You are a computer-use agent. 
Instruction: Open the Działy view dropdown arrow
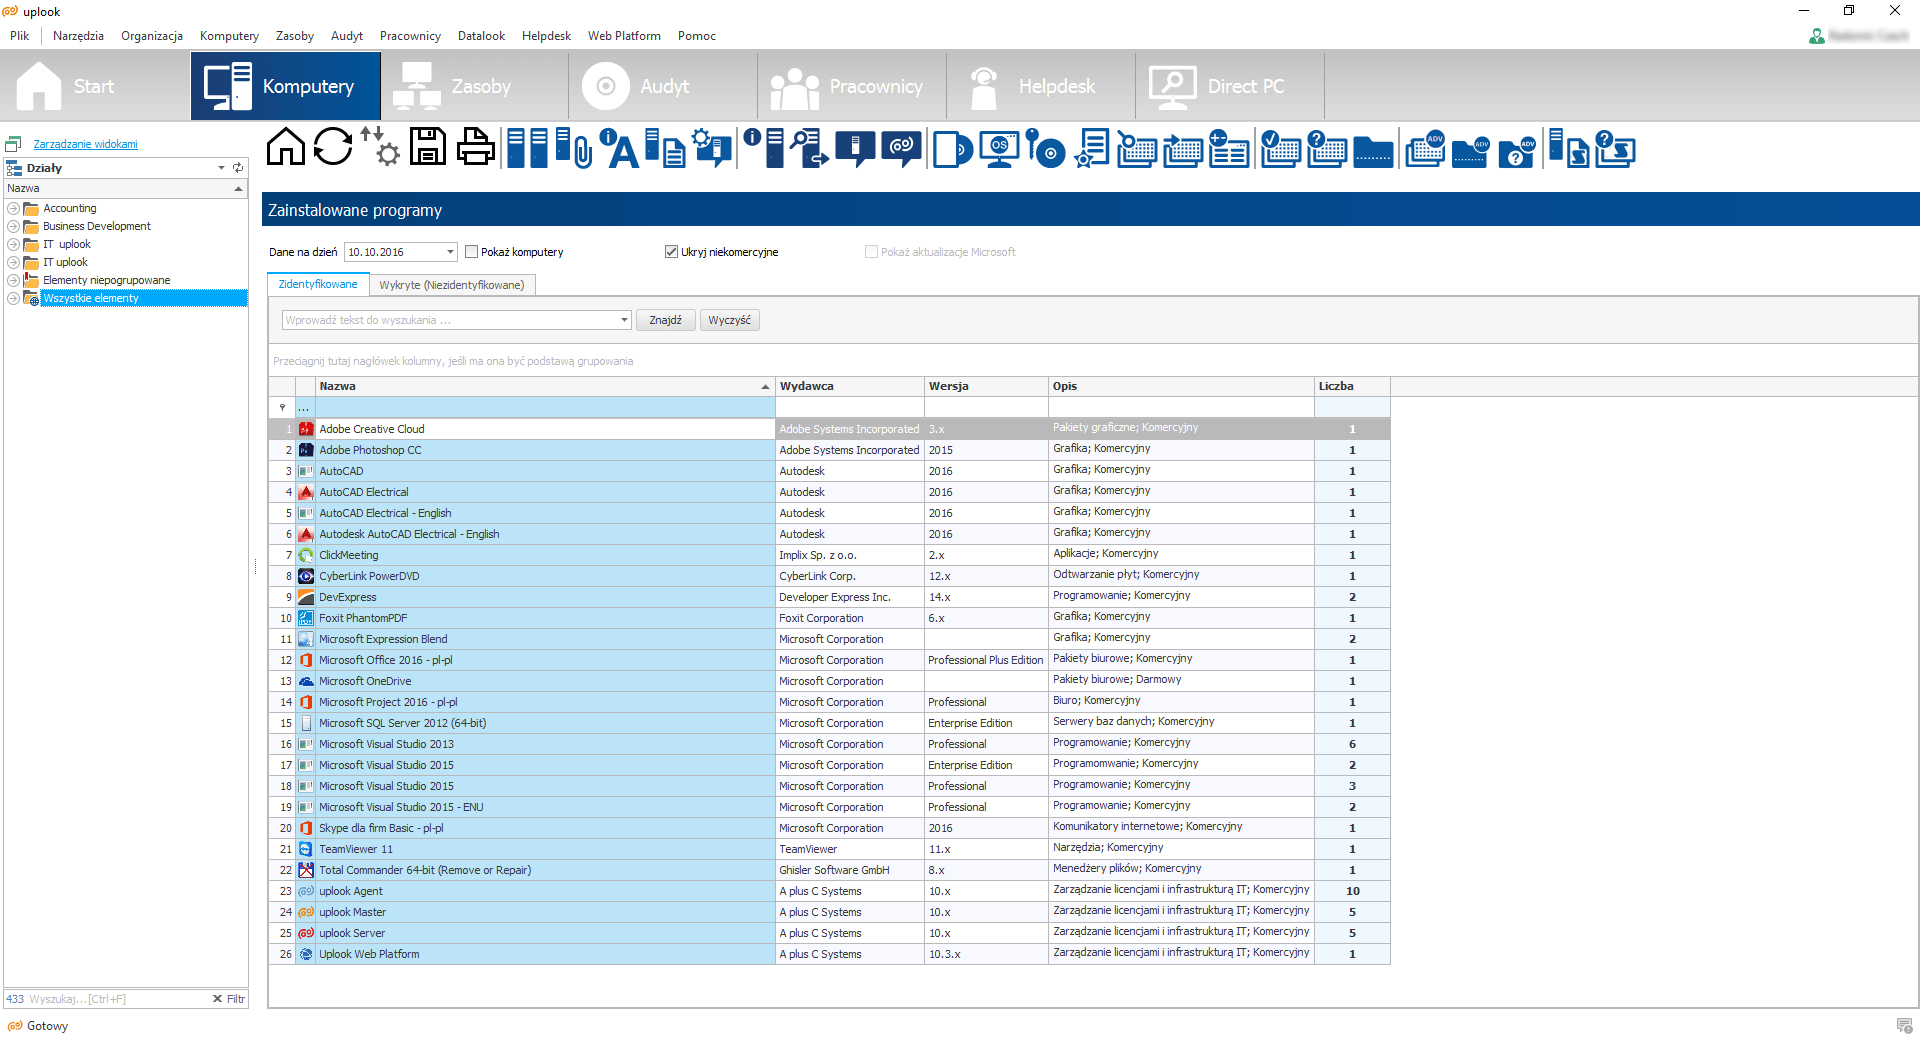(221, 168)
